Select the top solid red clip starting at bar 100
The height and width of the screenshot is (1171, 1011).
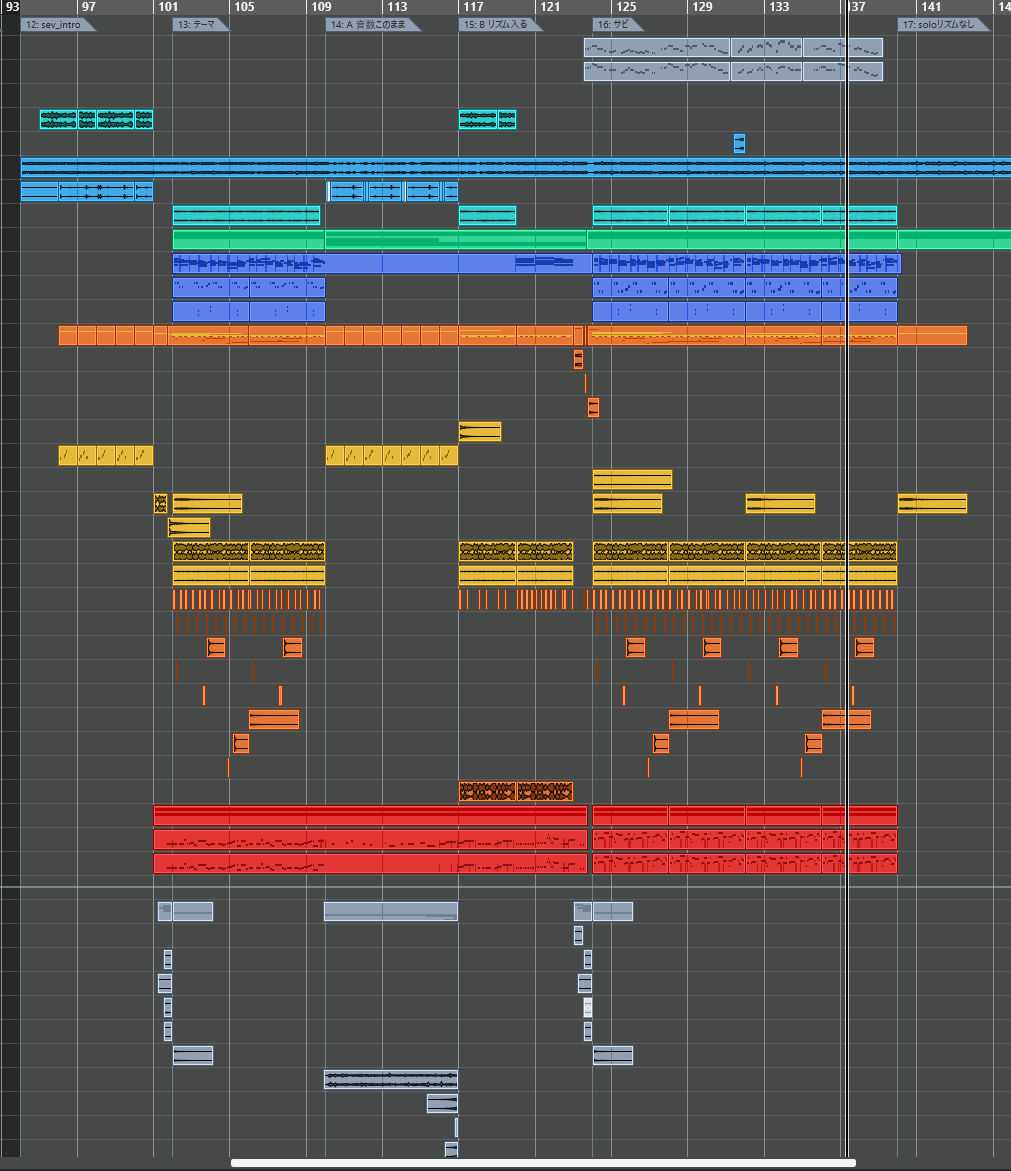click(x=370, y=816)
